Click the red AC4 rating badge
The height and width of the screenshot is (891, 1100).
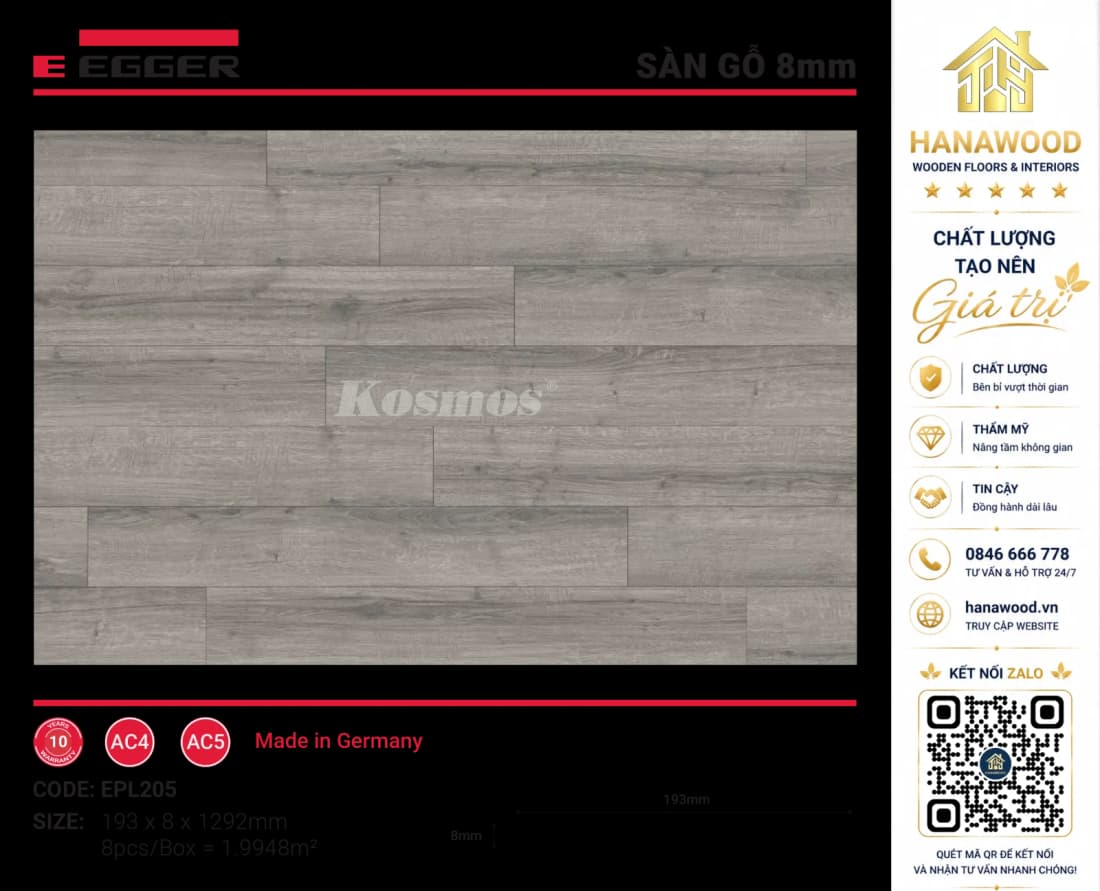(x=130, y=742)
